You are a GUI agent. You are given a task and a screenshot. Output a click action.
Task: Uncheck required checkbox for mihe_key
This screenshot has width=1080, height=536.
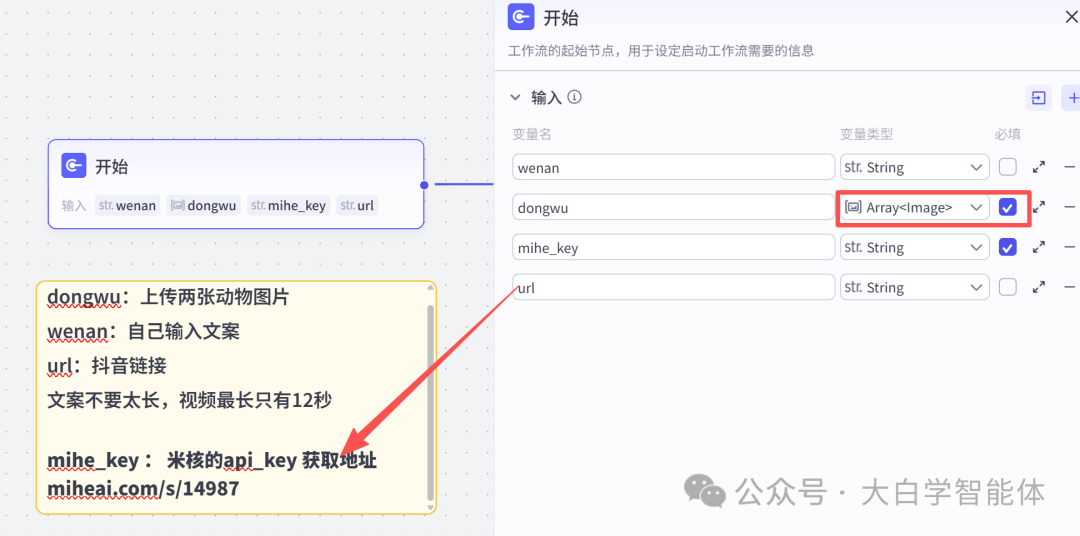(1008, 247)
